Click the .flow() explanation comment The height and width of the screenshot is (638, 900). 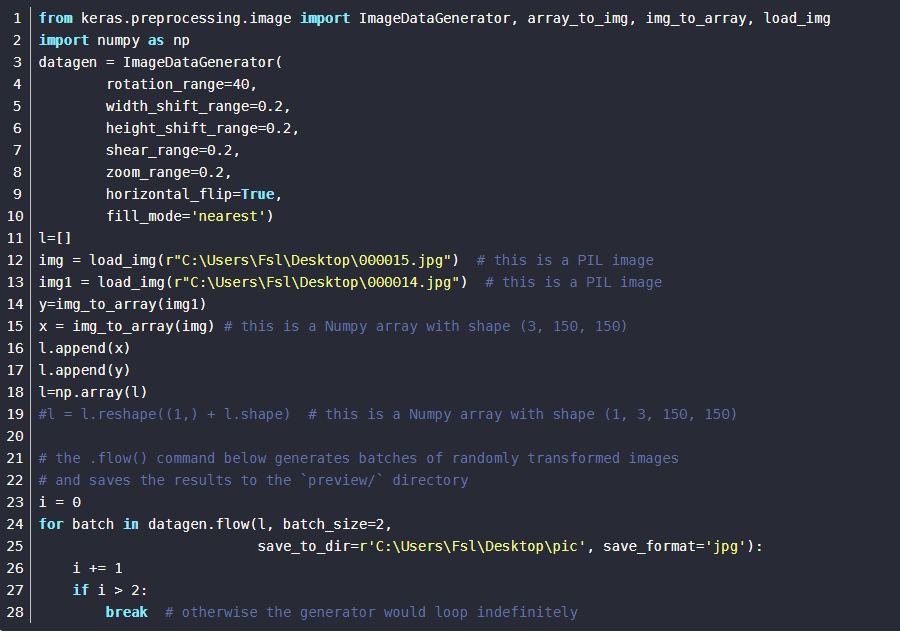coord(360,458)
